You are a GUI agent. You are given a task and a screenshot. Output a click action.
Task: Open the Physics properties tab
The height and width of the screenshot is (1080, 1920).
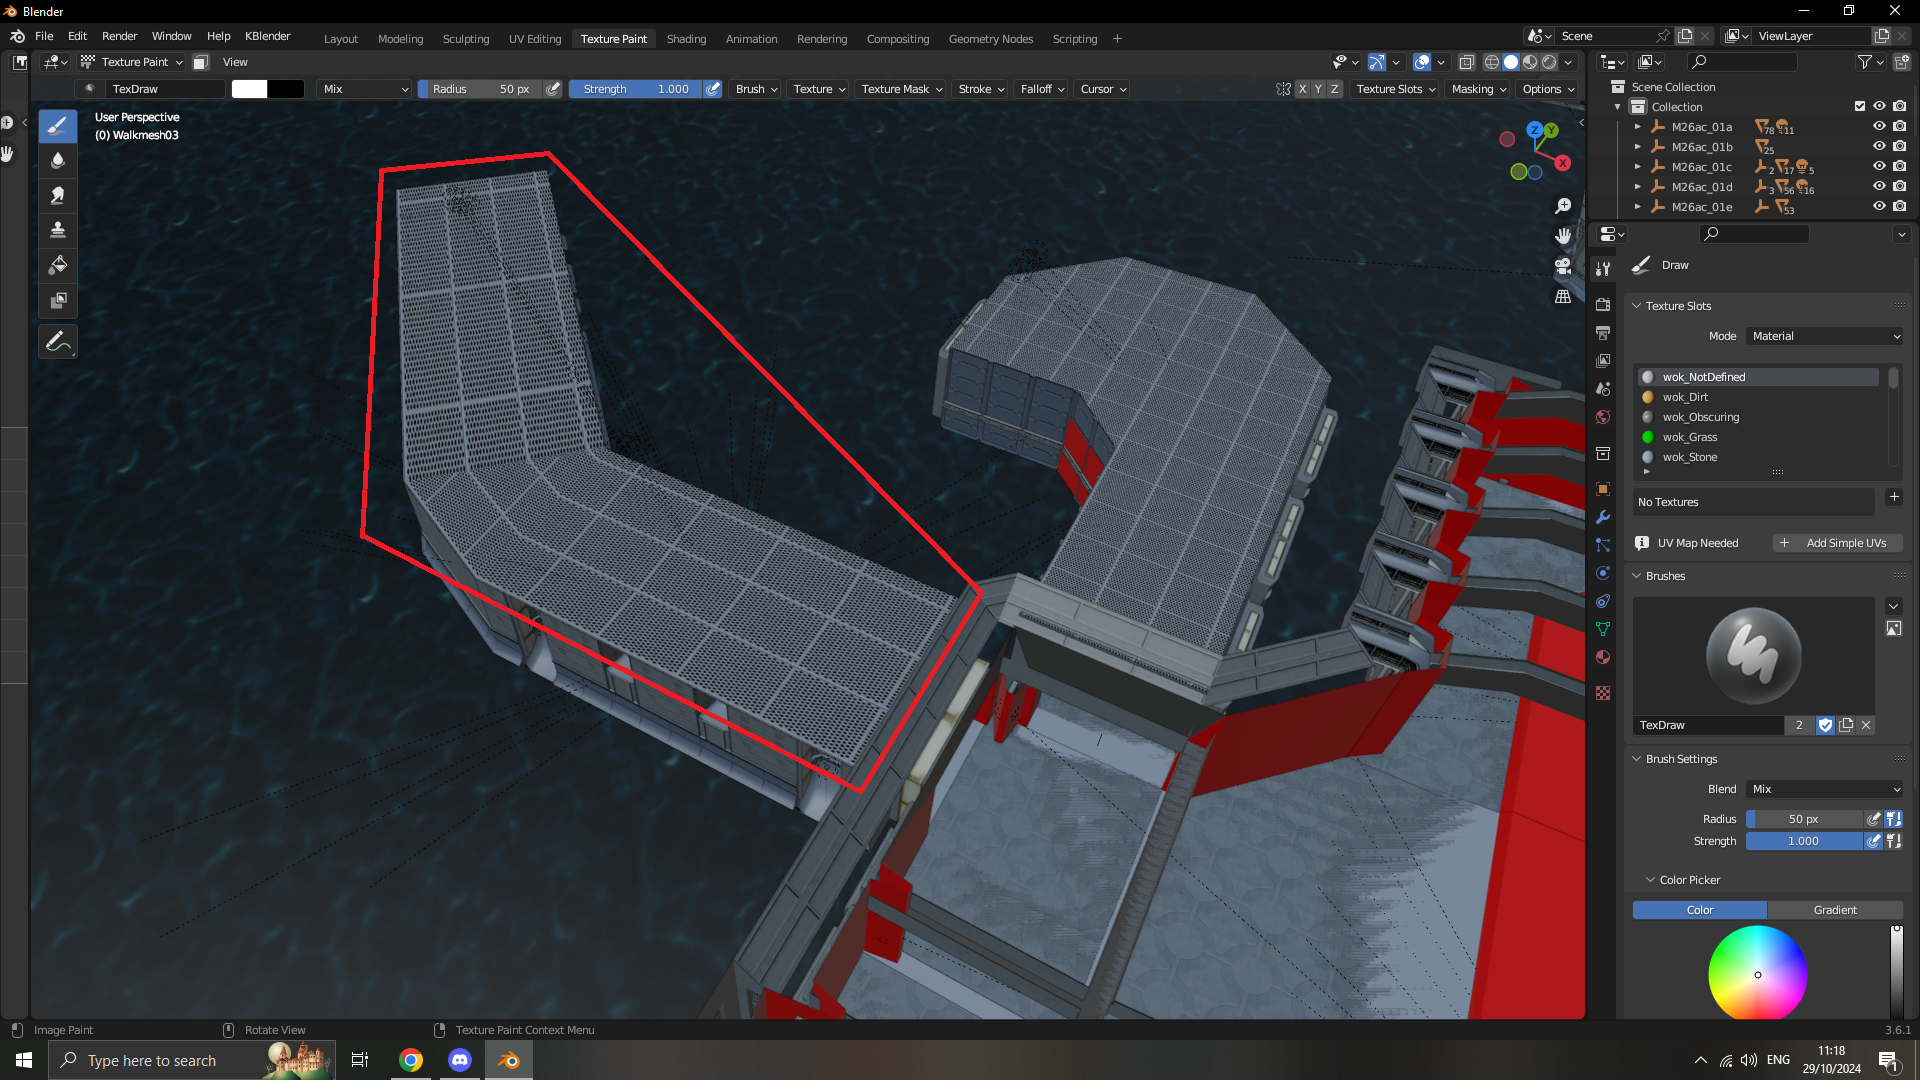(x=1603, y=573)
